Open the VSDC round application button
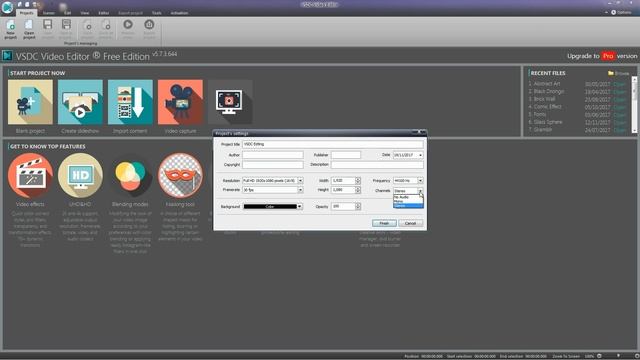 (x=7, y=7)
